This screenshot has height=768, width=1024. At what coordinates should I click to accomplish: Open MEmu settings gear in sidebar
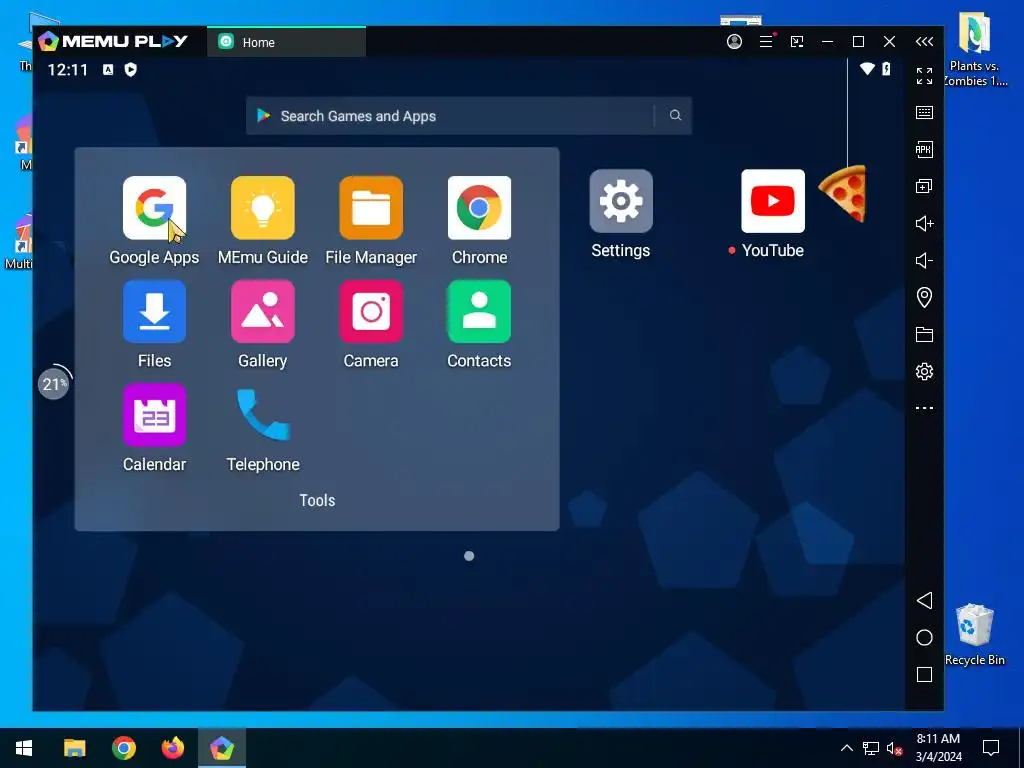click(924, 372)
